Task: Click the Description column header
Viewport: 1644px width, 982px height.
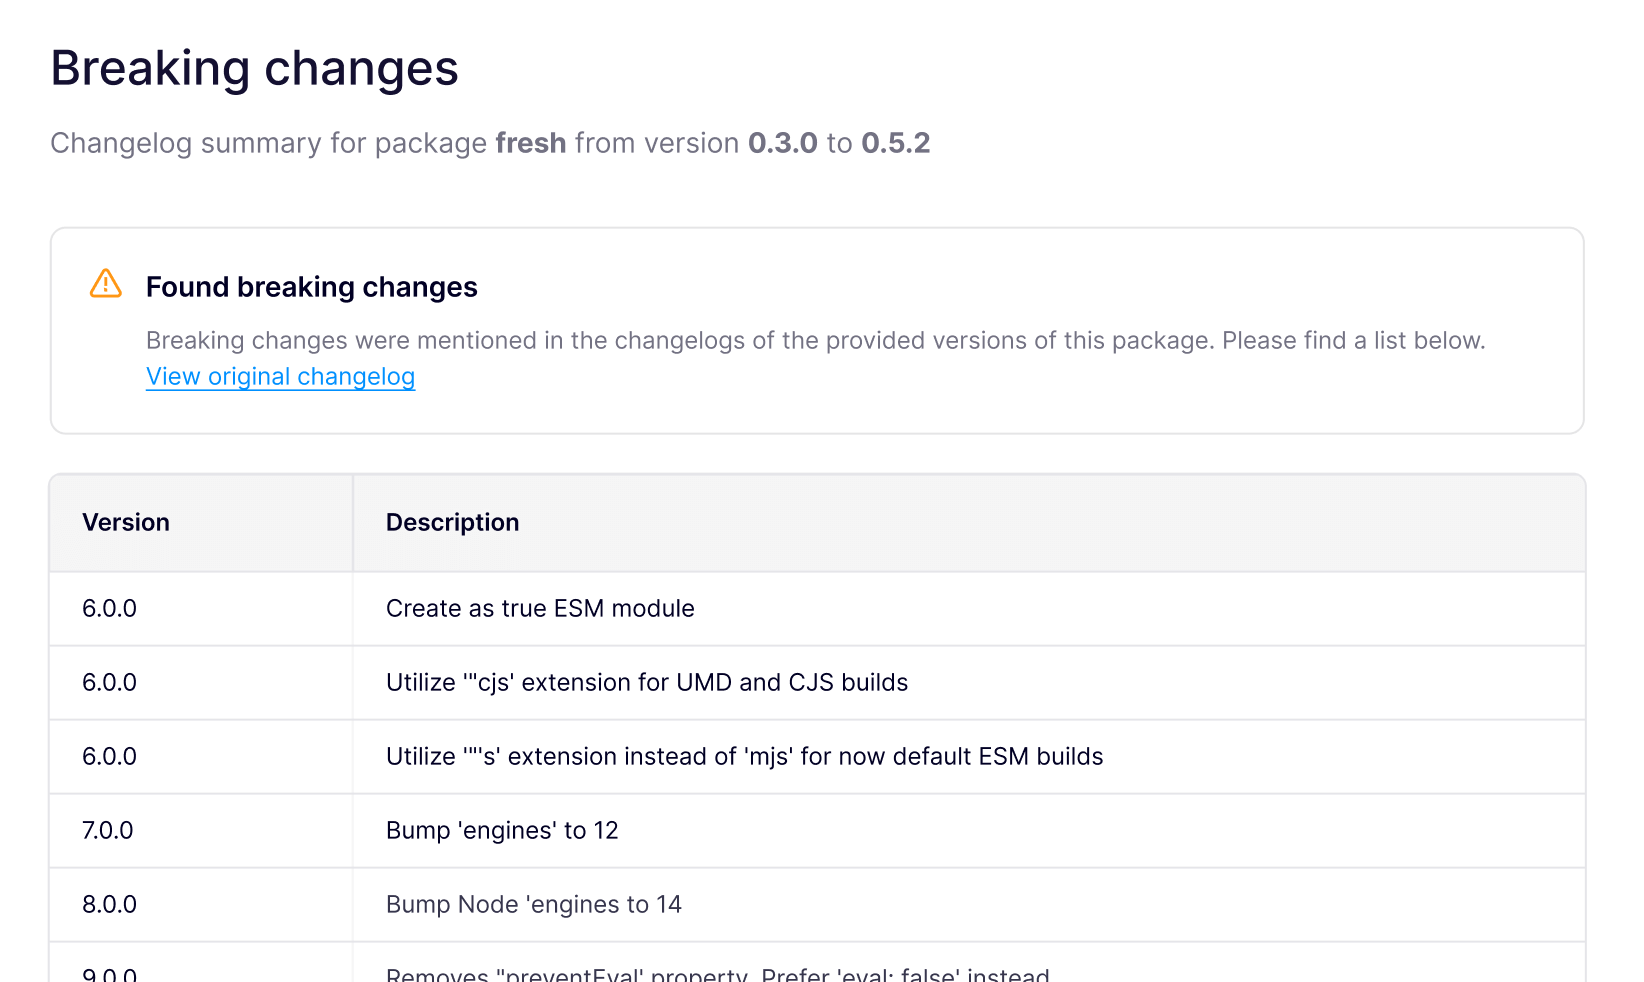Action: pos(452,522)
